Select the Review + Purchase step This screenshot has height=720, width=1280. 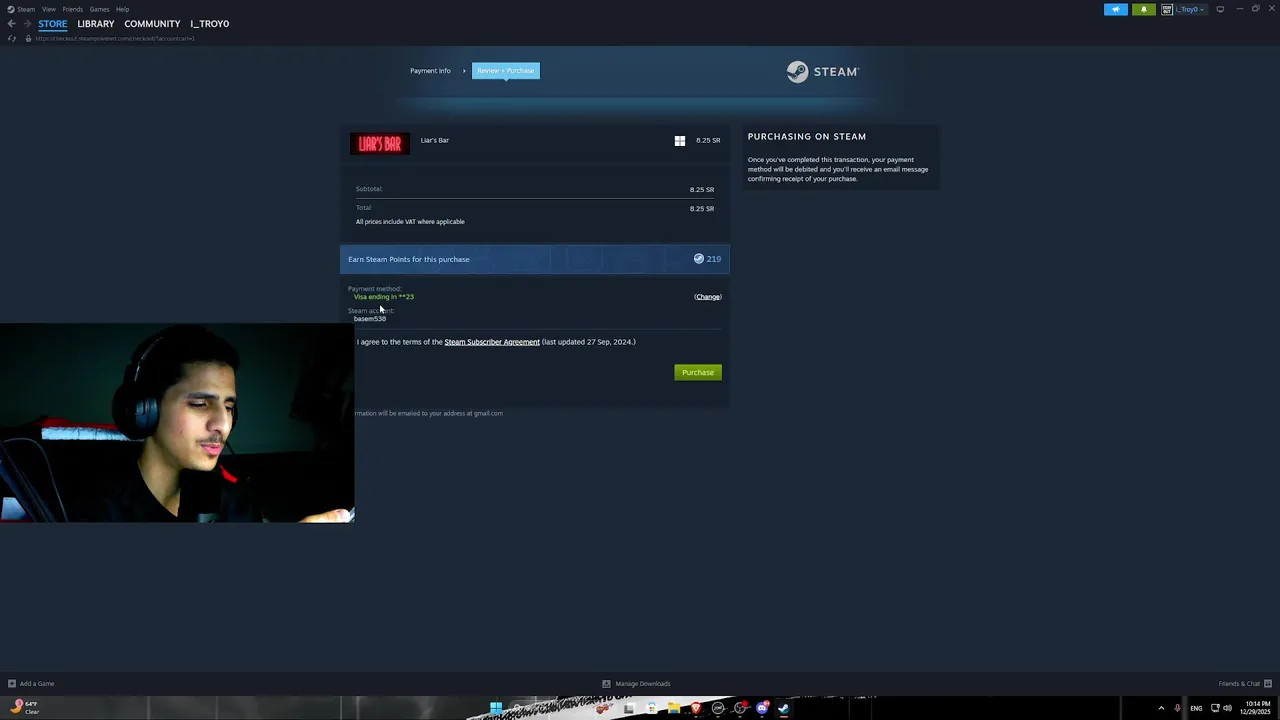pyautogui.click(x=506, y=71)
